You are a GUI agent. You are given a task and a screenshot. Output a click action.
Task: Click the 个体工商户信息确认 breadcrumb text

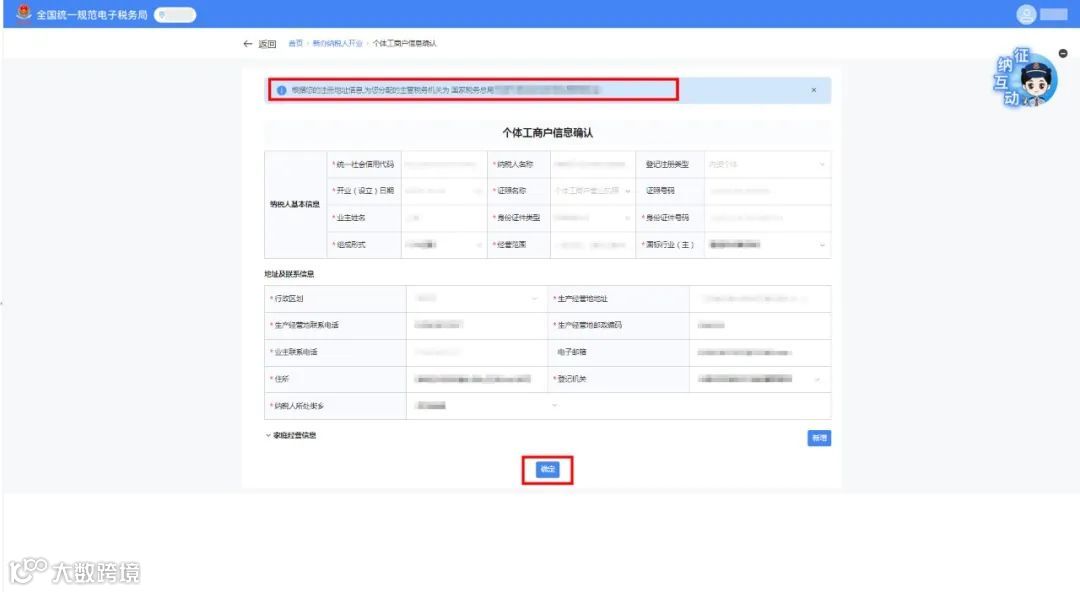pos(404,43)
